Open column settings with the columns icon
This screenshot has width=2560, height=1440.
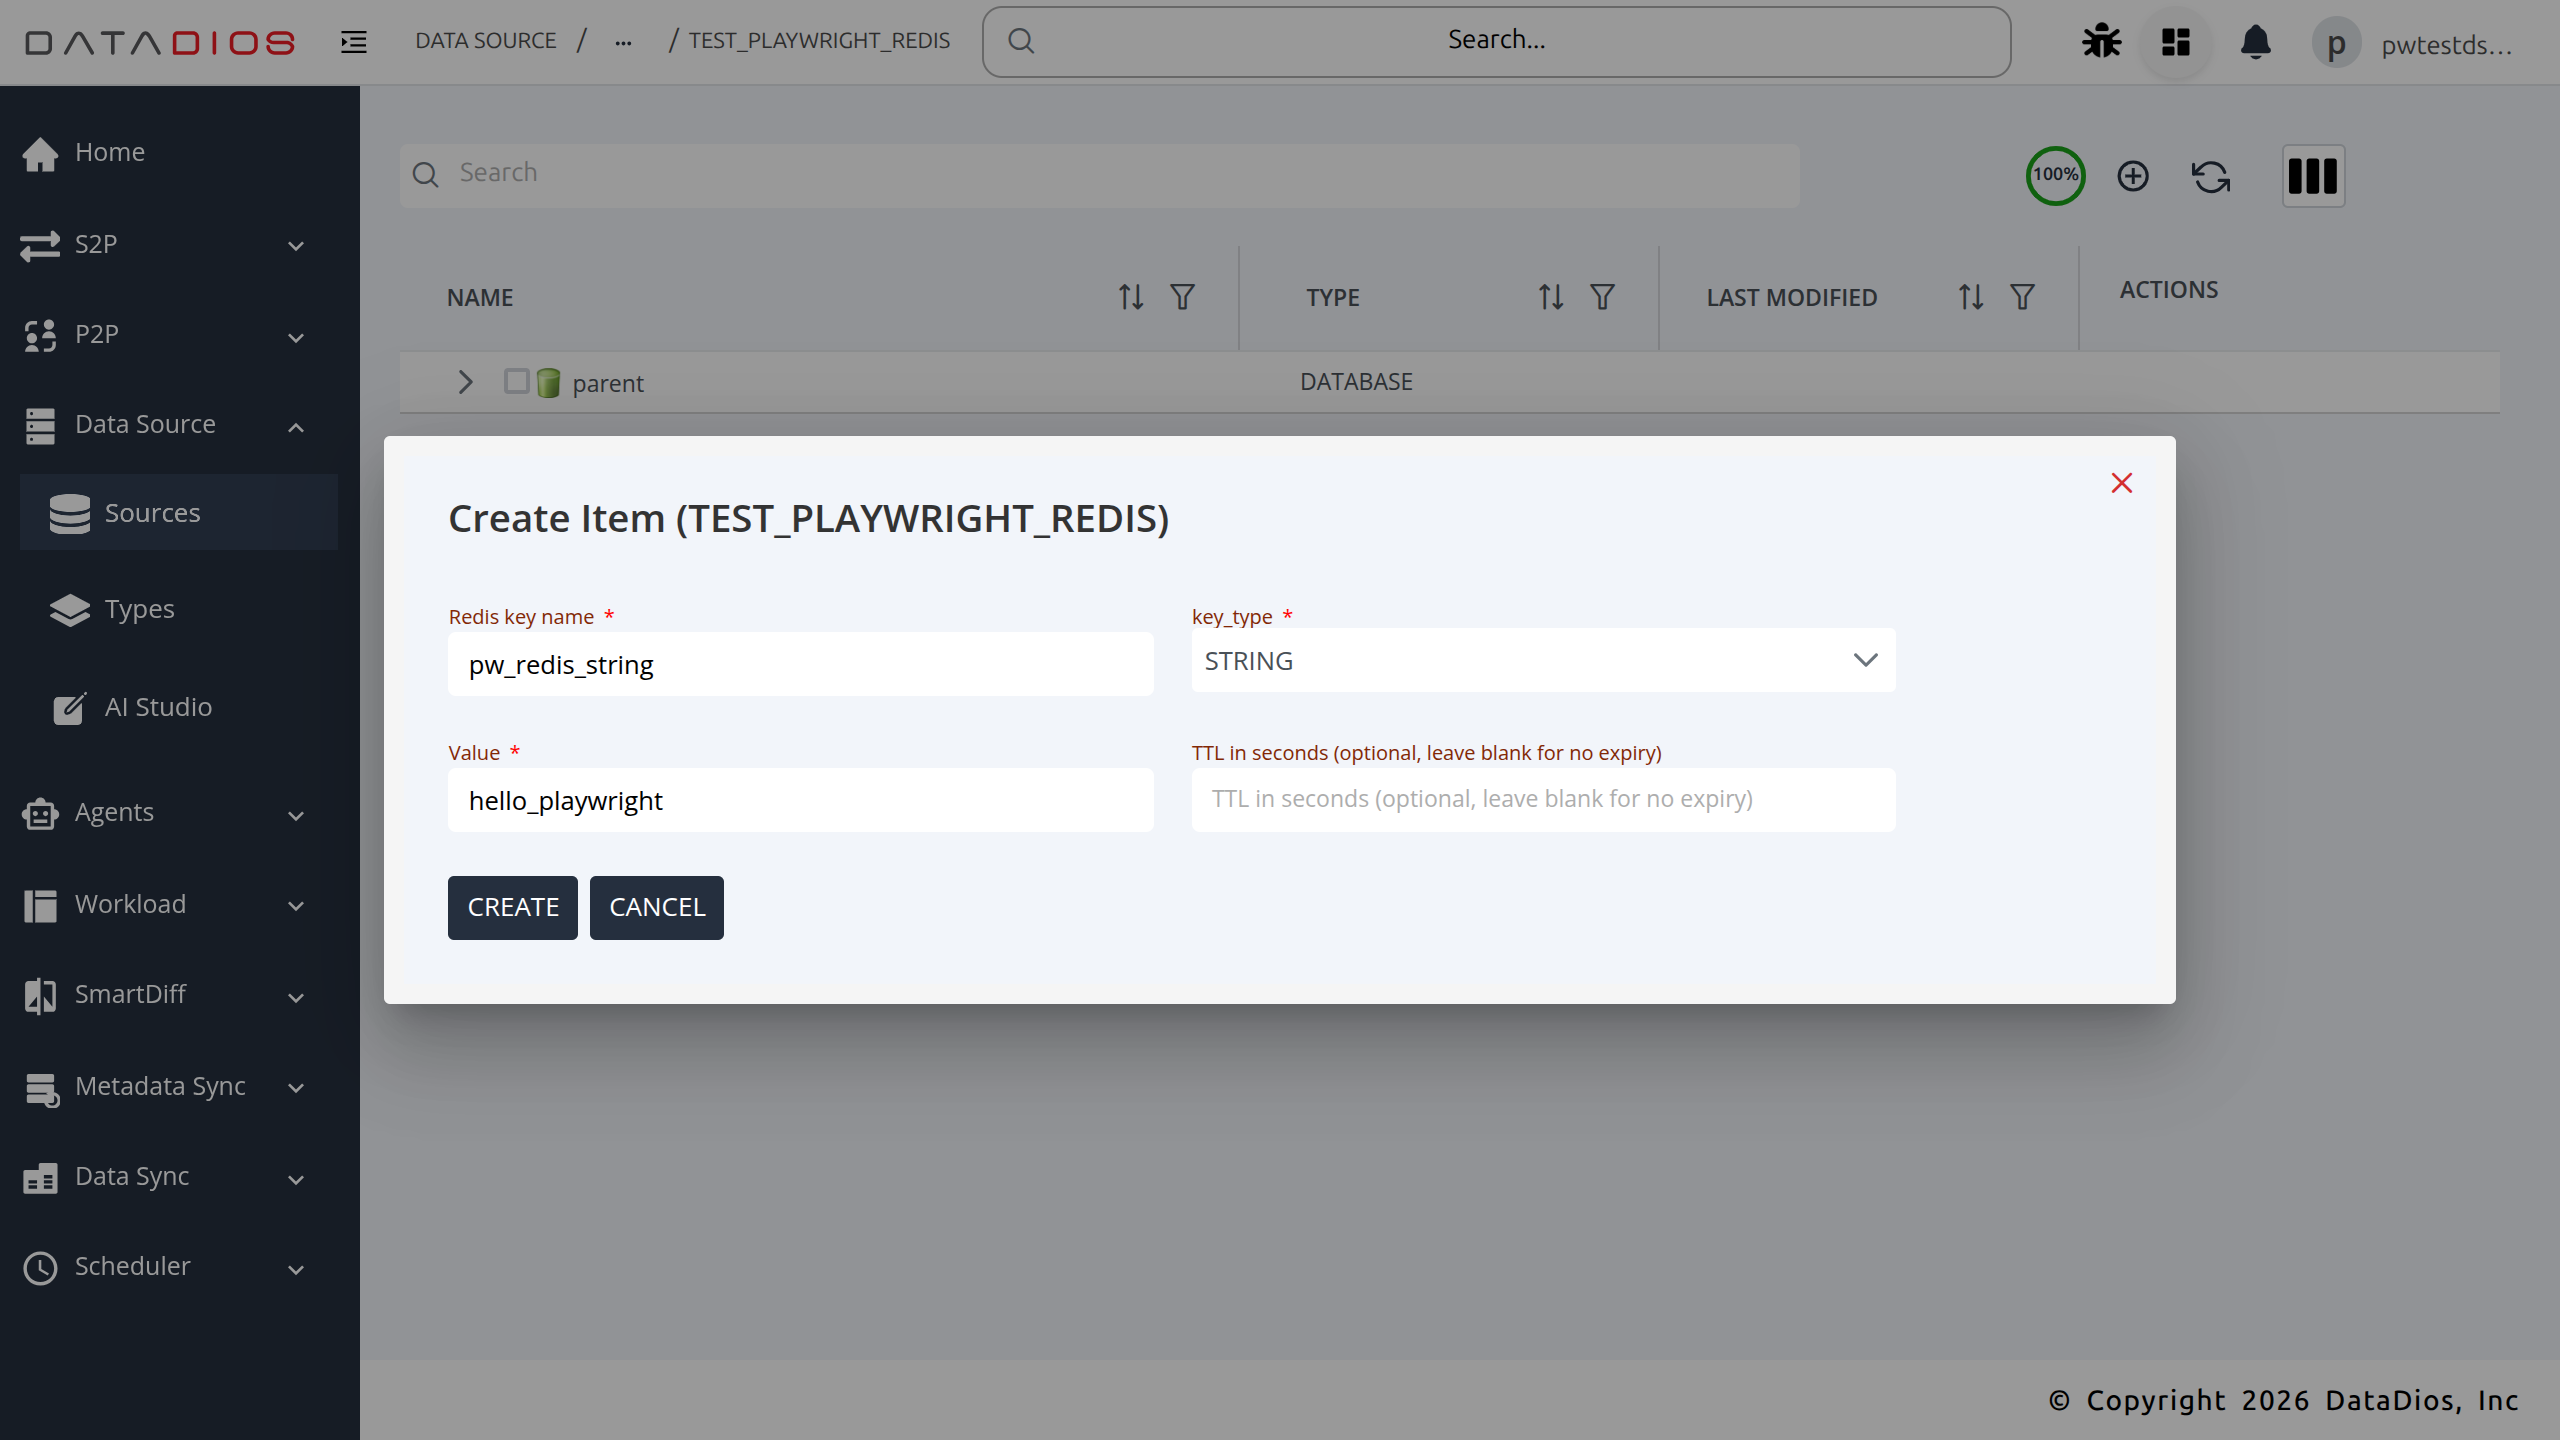[x=2314, y=176]
